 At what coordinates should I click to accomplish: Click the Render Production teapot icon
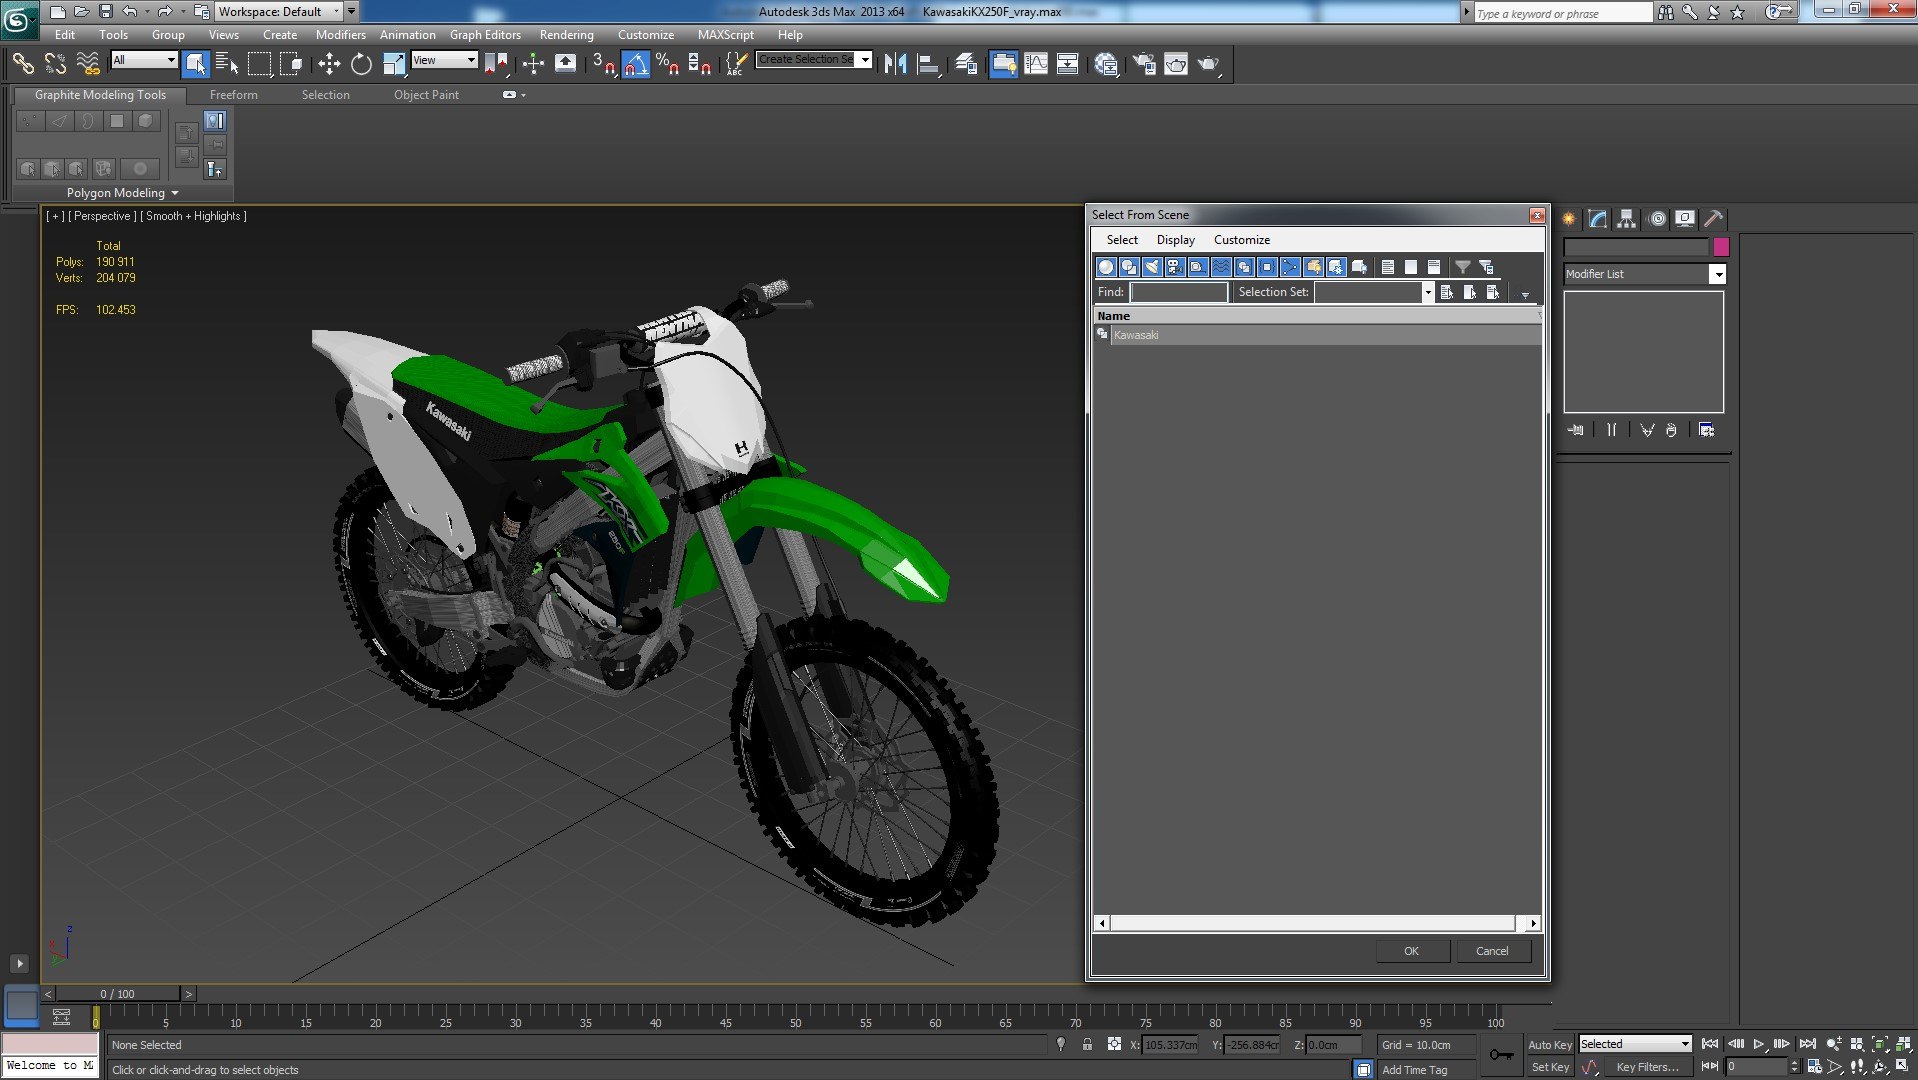click(1209, 64)
